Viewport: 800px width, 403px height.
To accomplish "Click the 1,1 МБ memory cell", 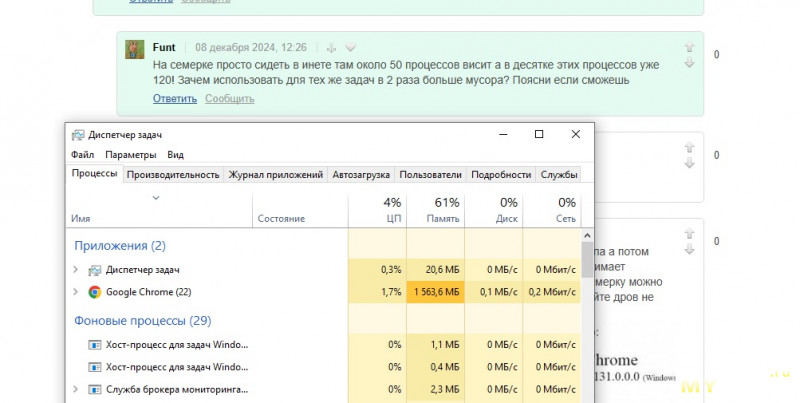I will pyautogui.click(x=436, y=345).
